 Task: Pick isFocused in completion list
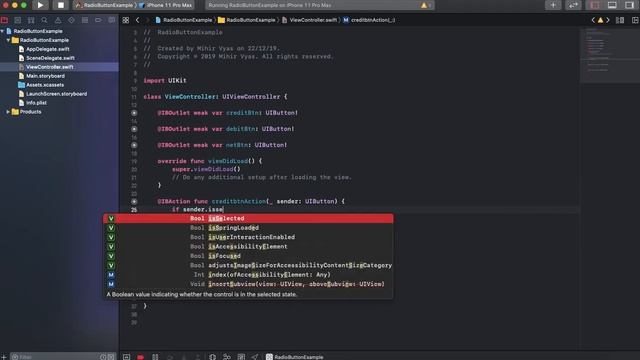tap(248, 256)
